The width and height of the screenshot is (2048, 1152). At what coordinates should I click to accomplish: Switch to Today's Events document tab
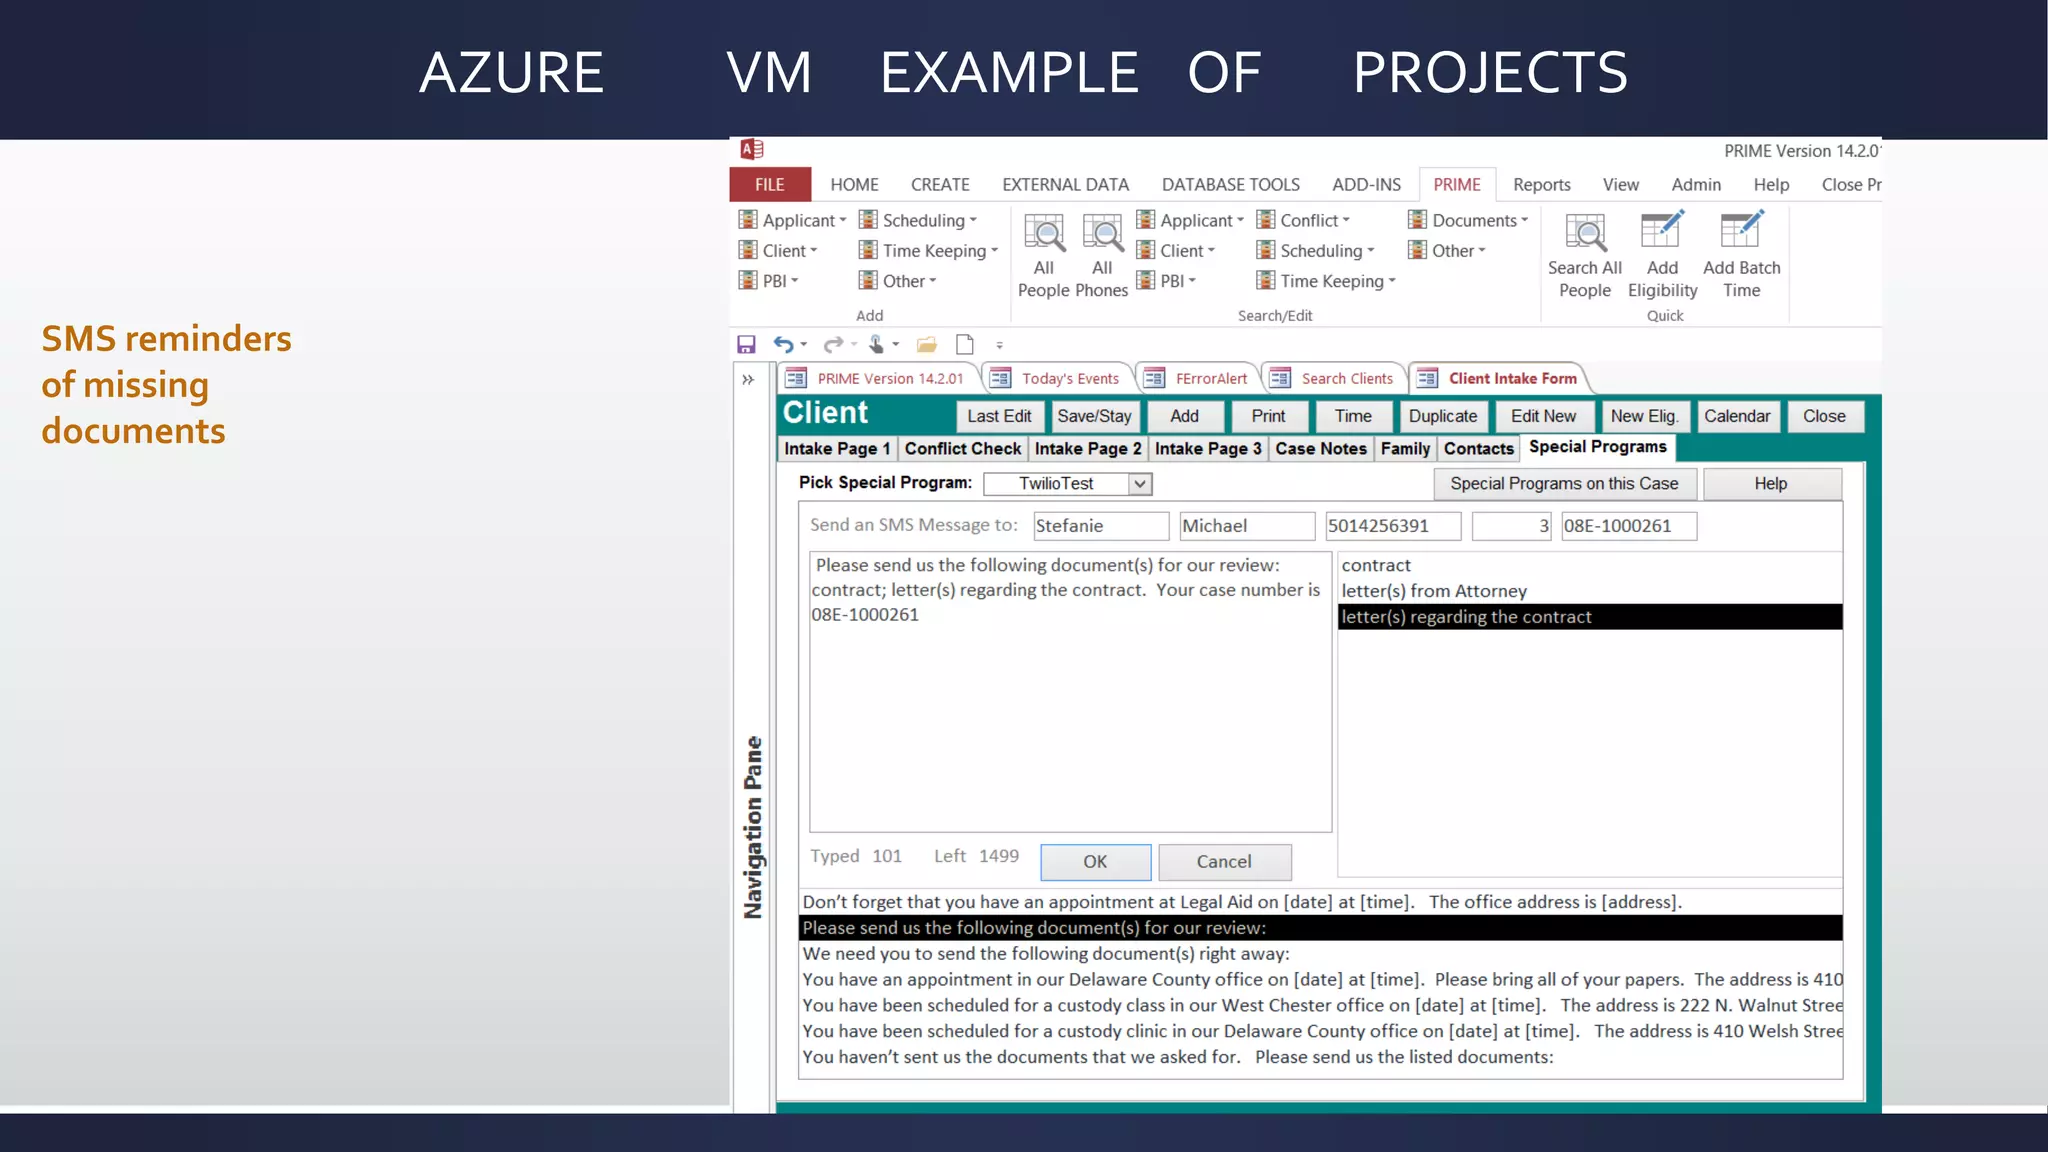1058,379
